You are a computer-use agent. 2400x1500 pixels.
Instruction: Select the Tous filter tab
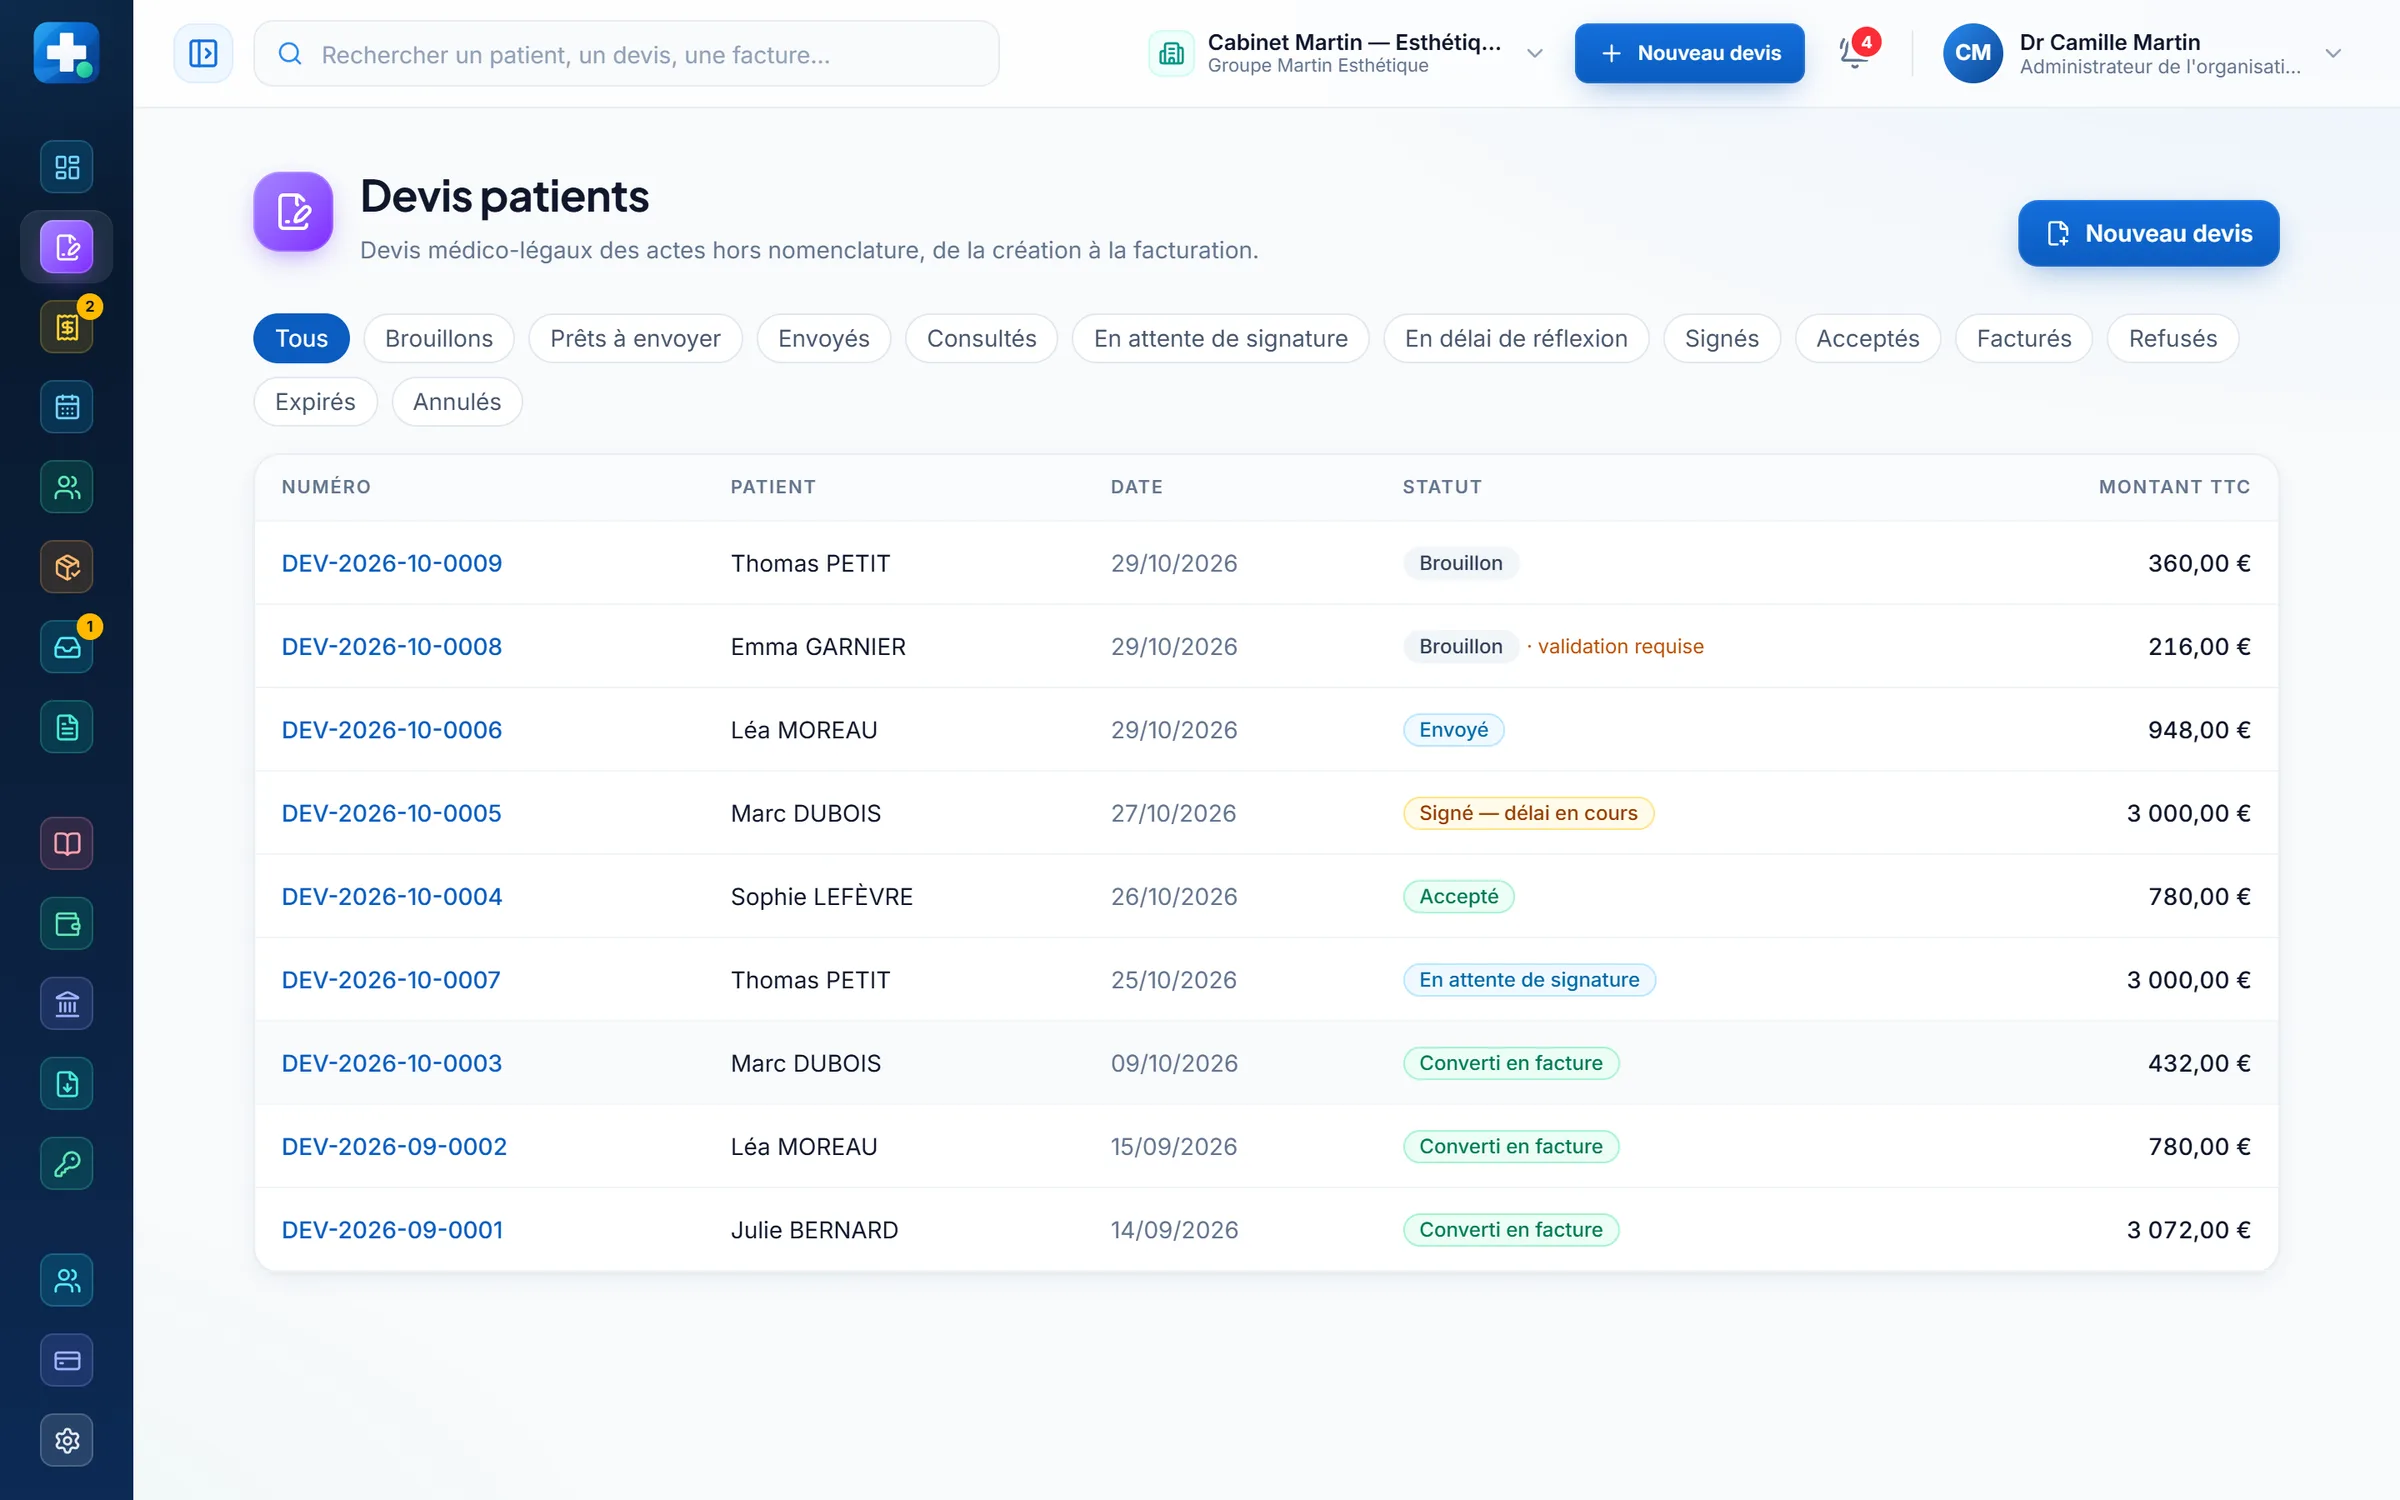click(x=301, y=338)
